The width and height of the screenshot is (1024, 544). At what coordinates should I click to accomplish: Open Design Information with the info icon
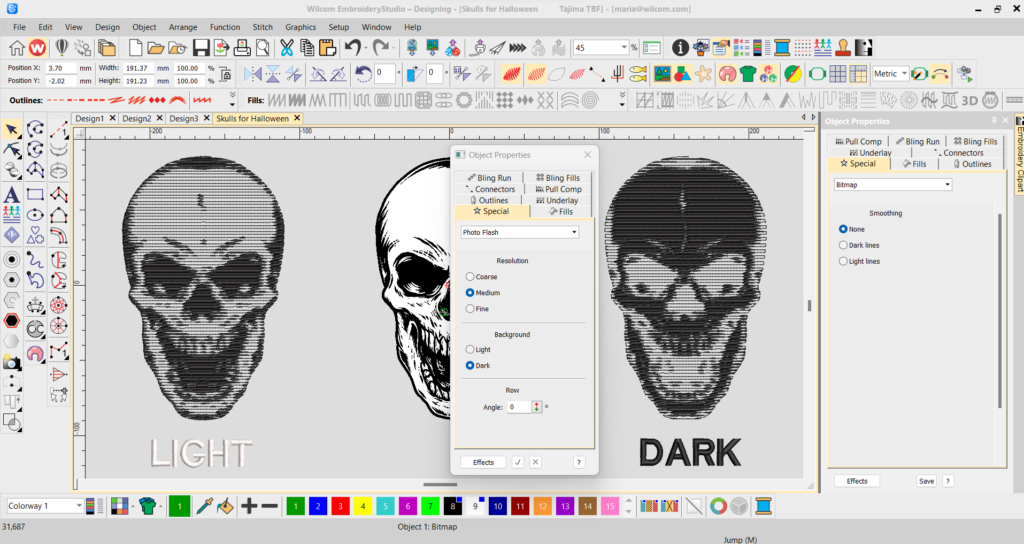tap(680, 47)
